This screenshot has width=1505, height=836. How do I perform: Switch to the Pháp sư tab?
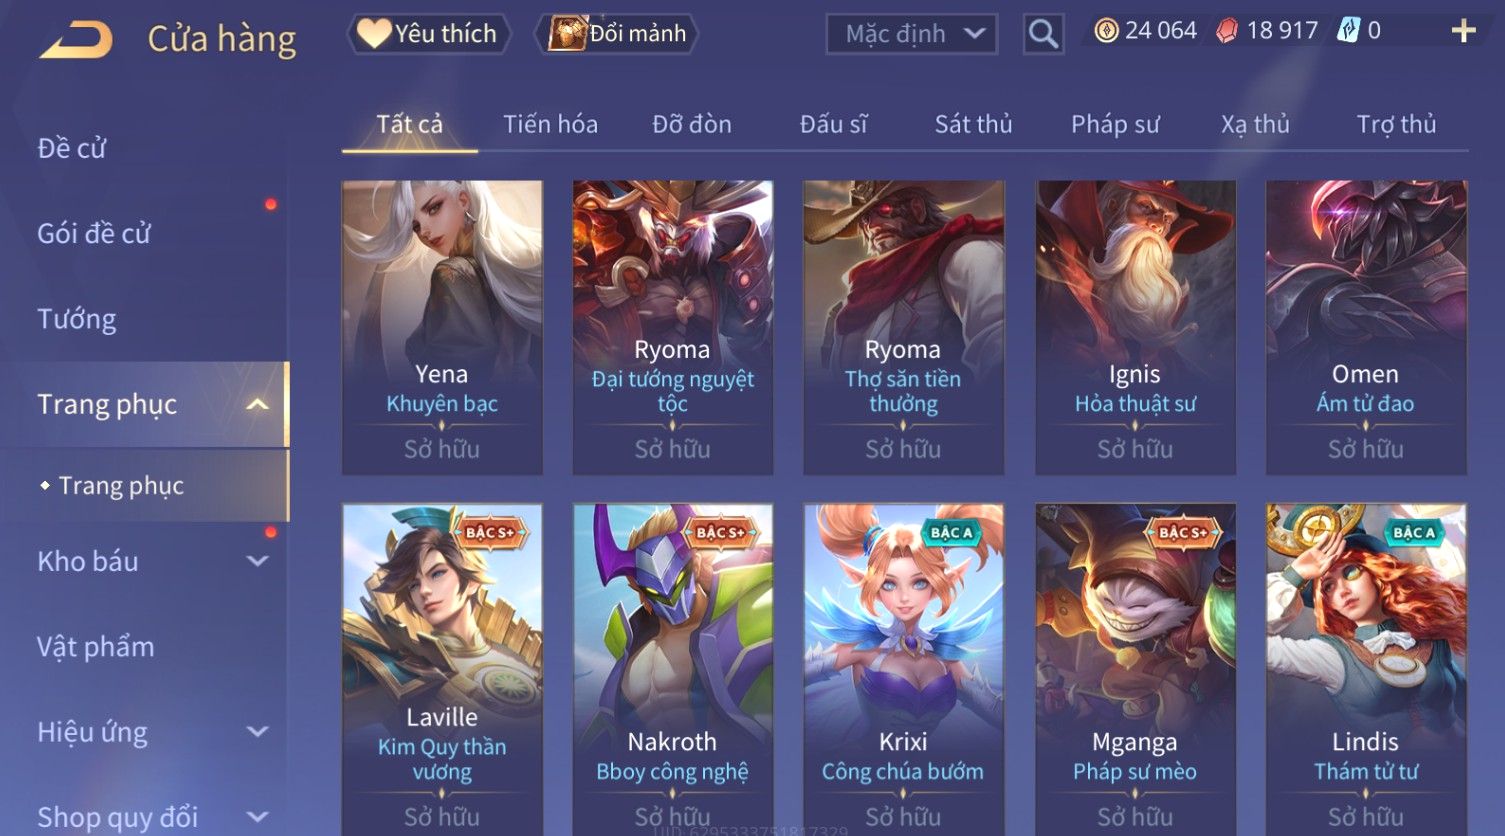1115,124
